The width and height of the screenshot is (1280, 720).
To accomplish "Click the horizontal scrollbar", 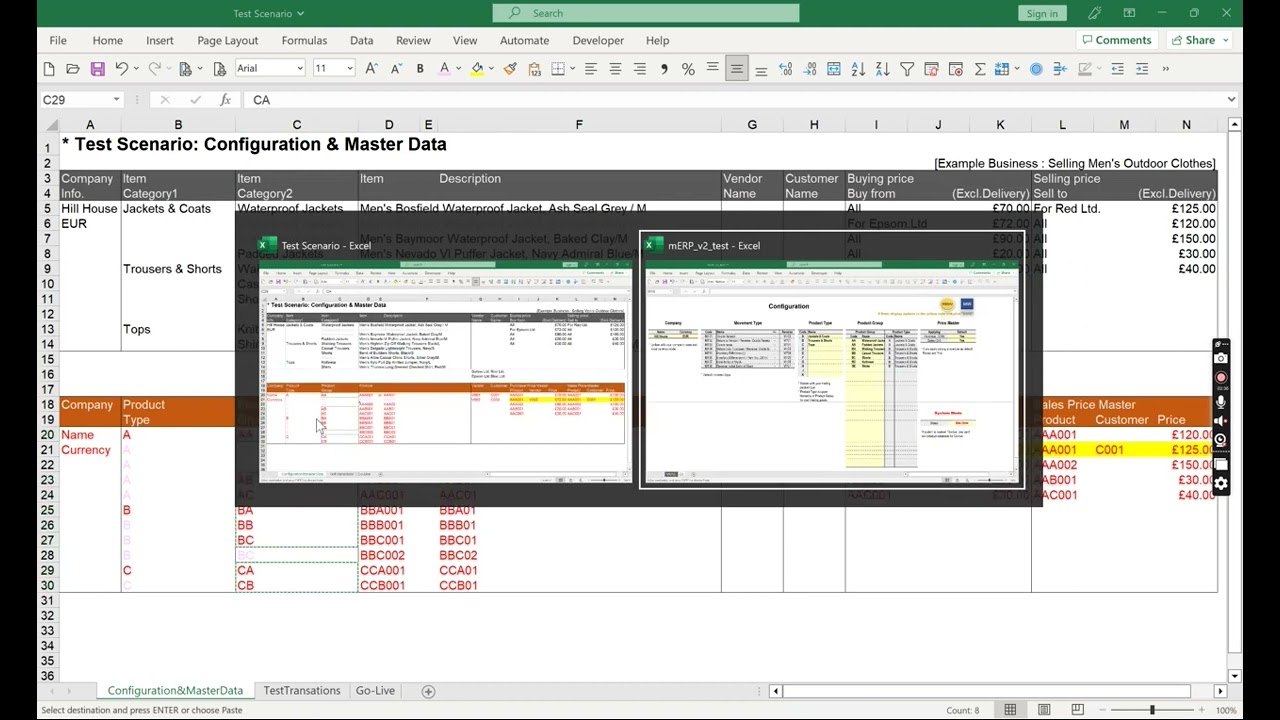I will (987, 691).
